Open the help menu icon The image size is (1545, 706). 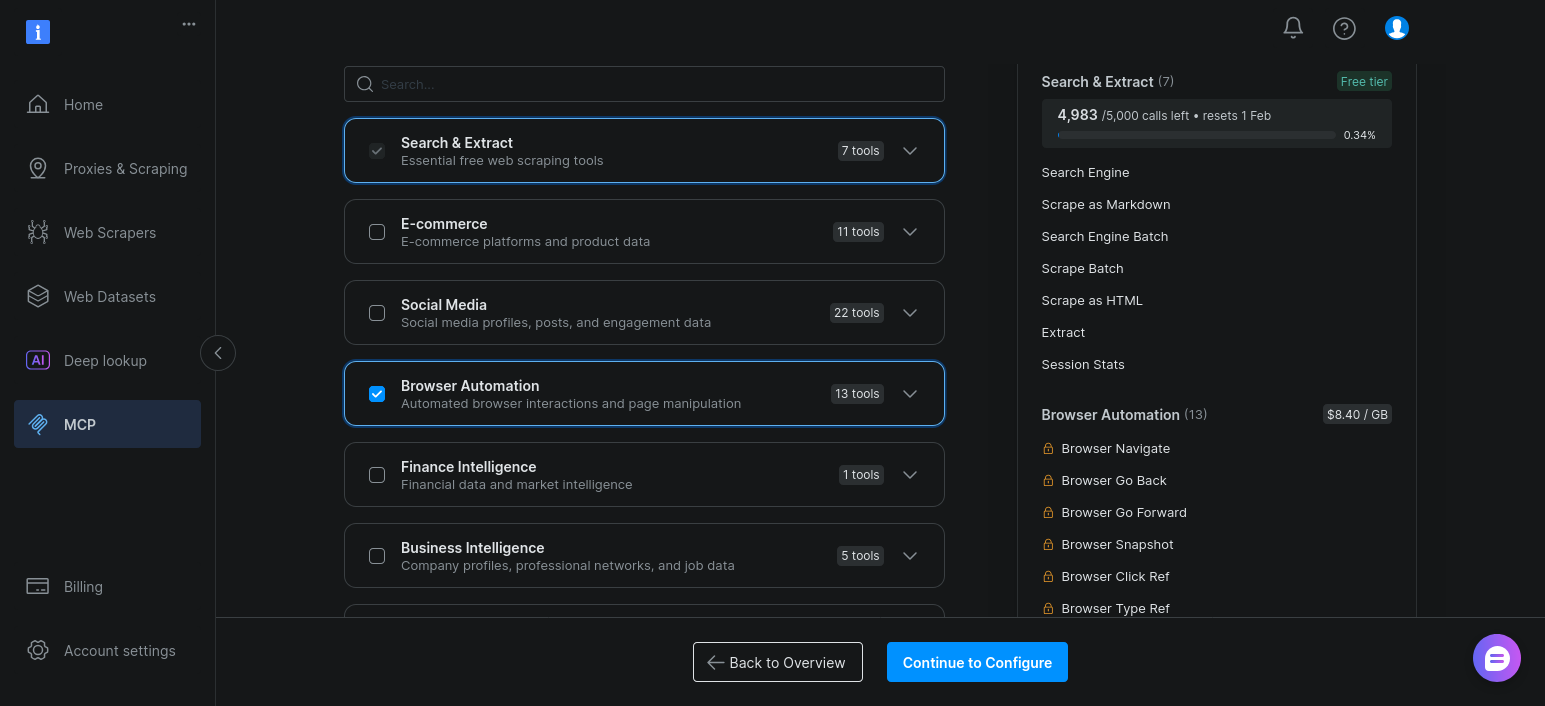1344,28
